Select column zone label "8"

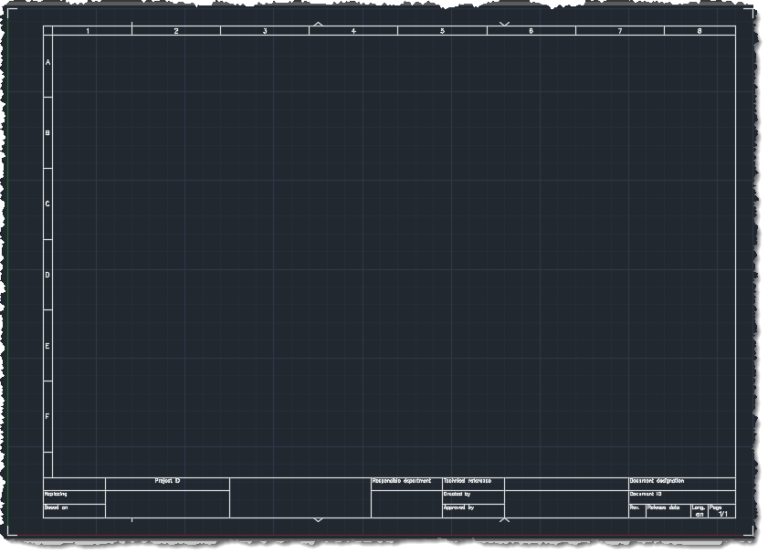tap(699, 31)
